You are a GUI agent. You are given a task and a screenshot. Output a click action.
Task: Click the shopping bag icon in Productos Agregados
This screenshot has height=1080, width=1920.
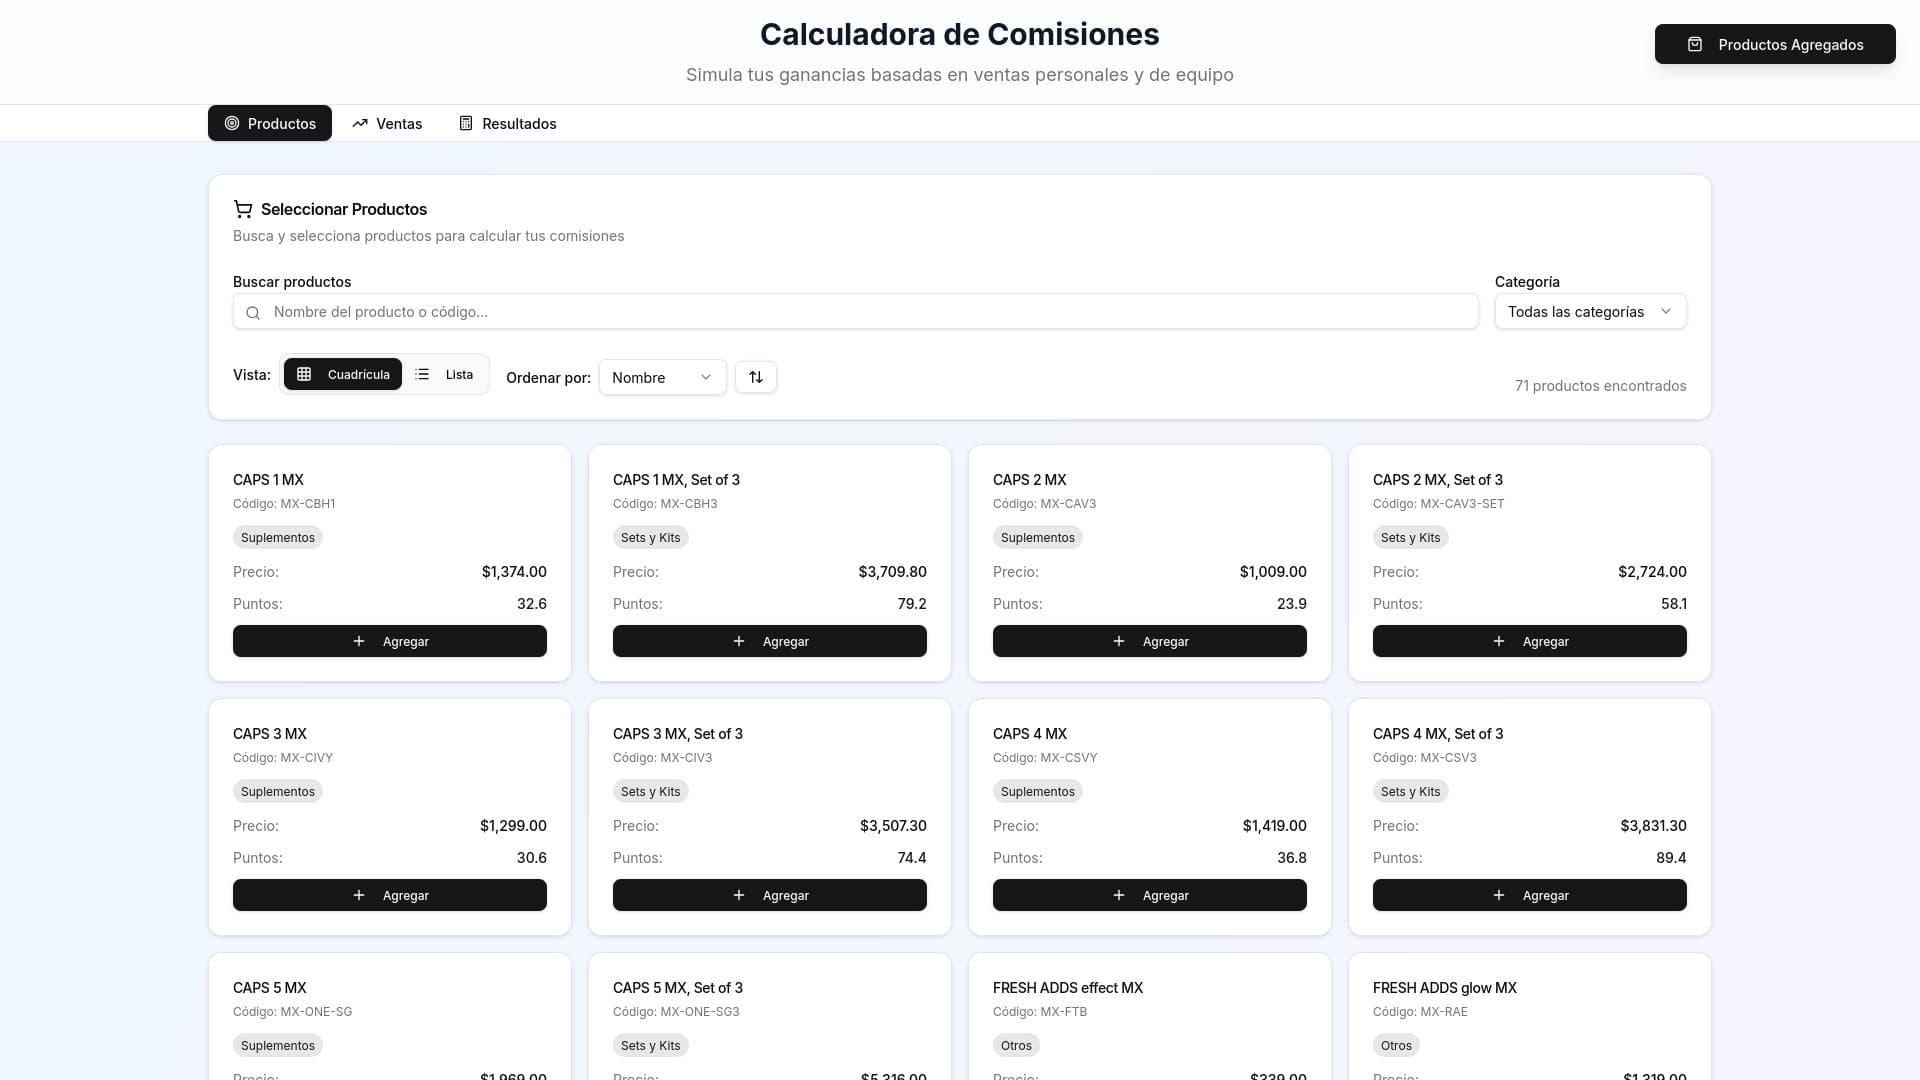[1694, 44]
